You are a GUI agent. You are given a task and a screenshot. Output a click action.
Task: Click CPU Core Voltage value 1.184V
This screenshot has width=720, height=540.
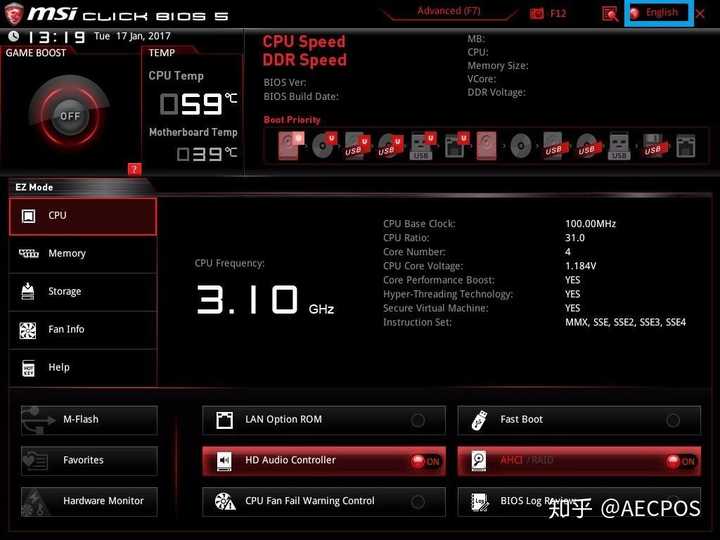tap(581, 266)
